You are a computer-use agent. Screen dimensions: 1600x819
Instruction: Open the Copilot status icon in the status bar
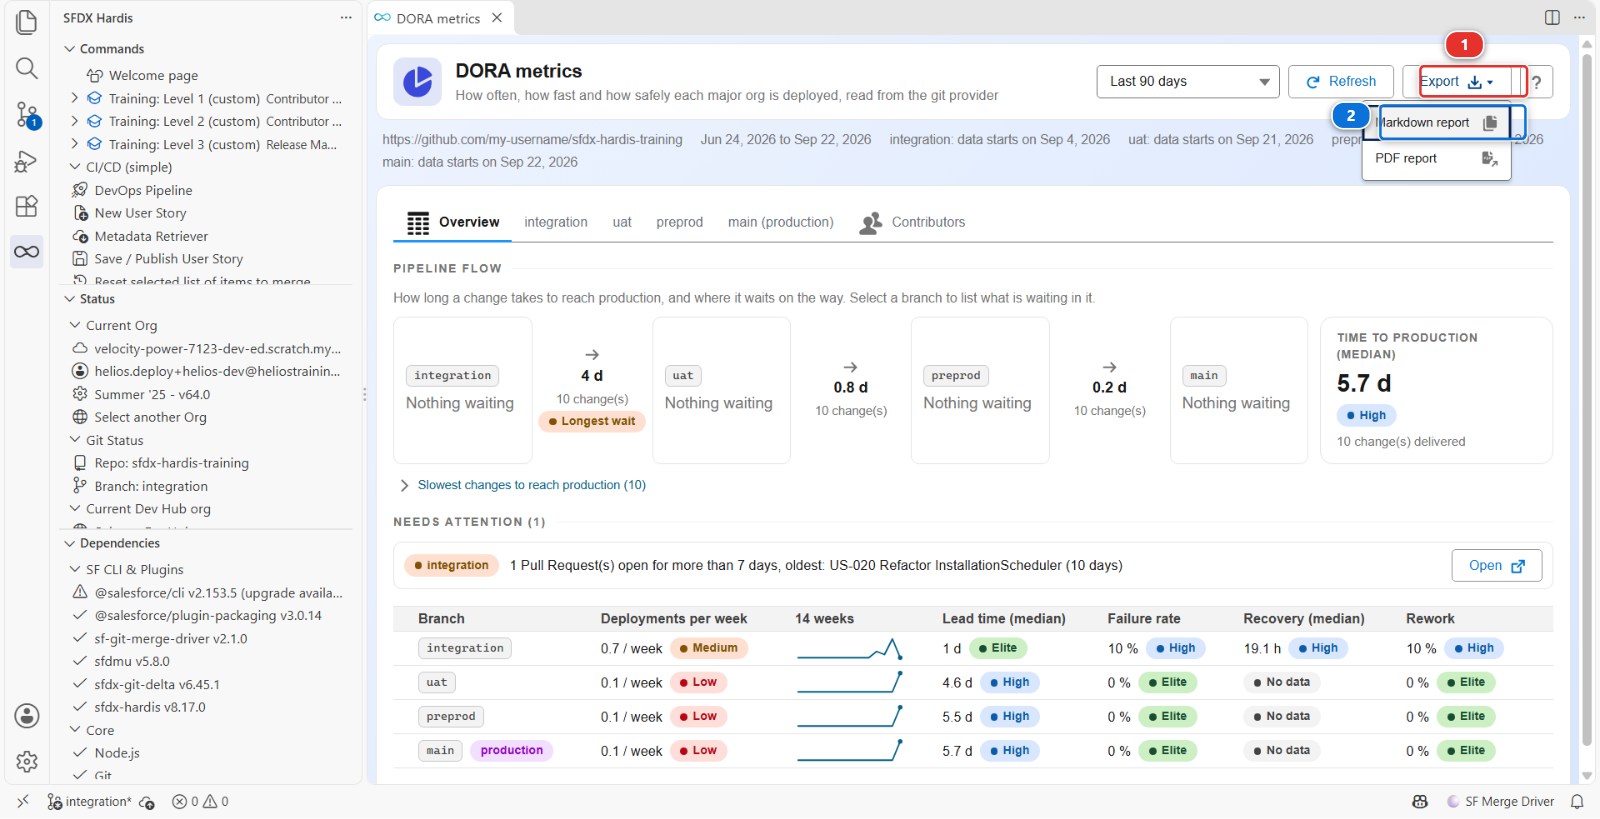point(1420,802)
